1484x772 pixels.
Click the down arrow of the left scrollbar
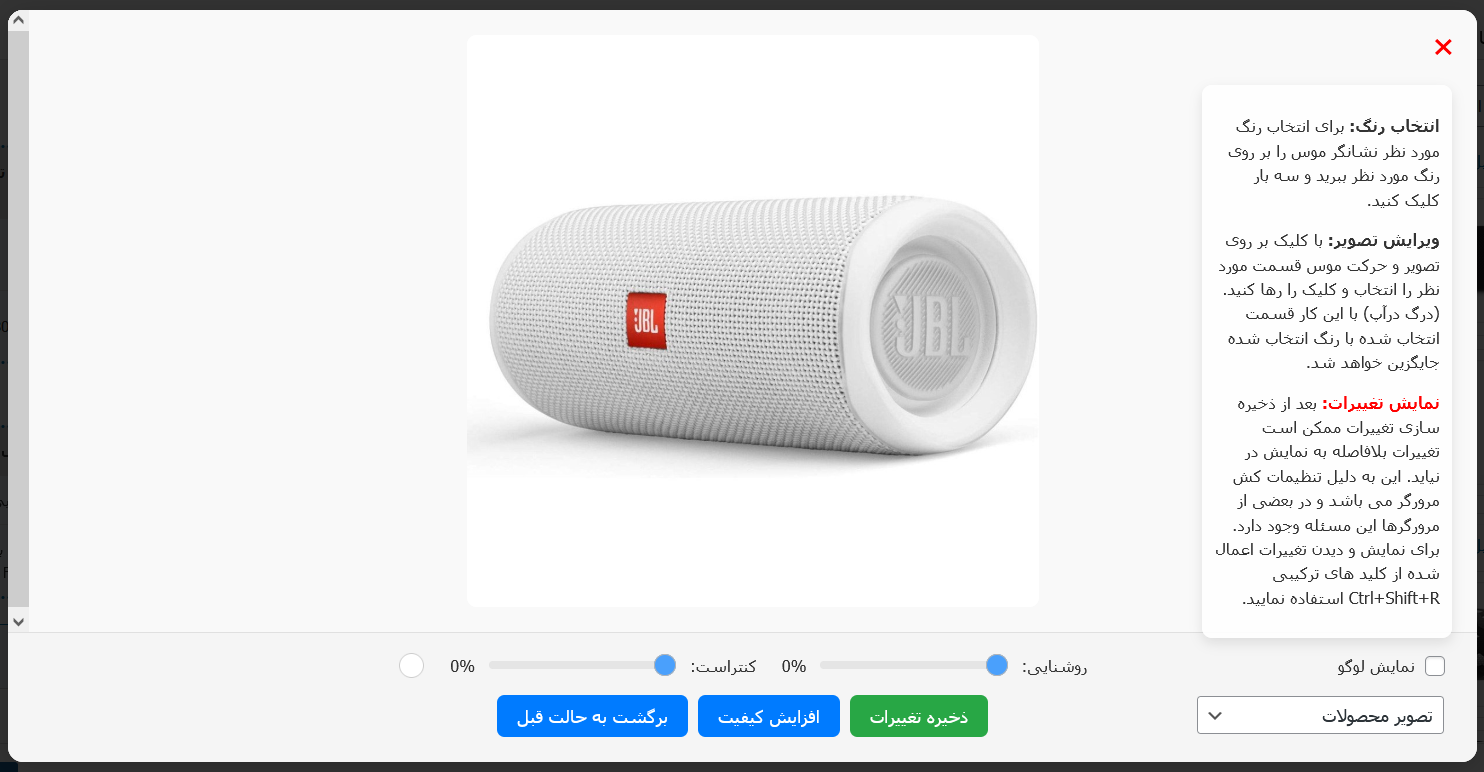18,621
